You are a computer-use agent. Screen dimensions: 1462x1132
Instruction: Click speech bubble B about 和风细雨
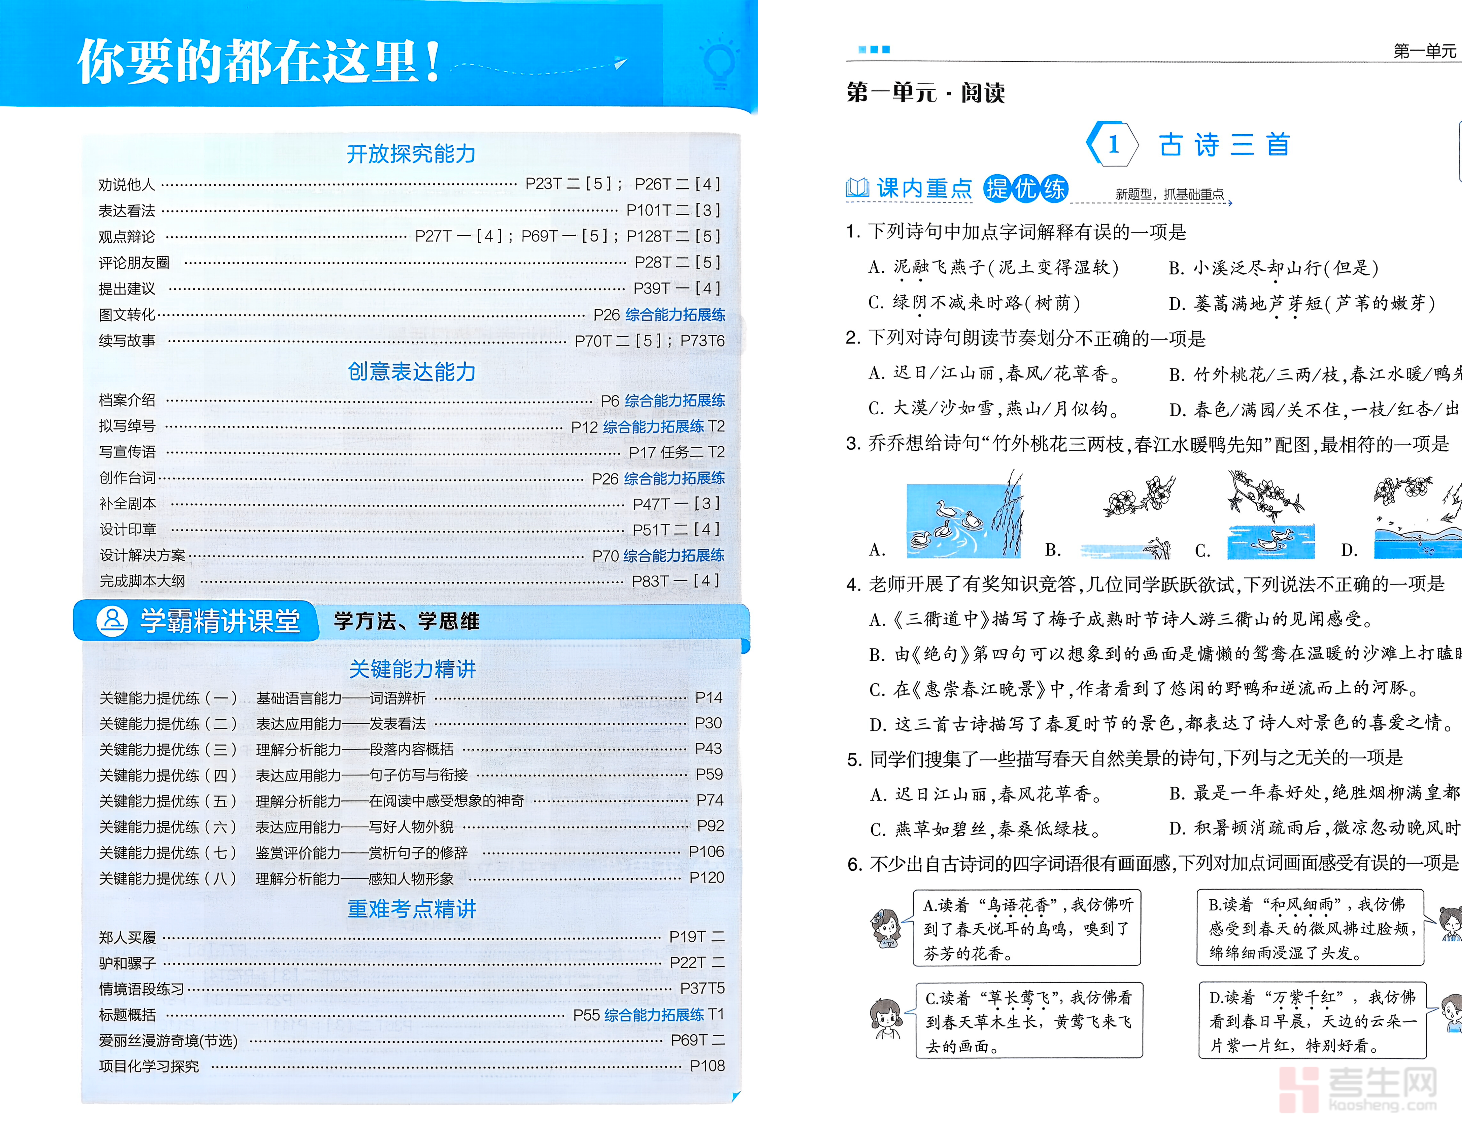pos(1314,928)
